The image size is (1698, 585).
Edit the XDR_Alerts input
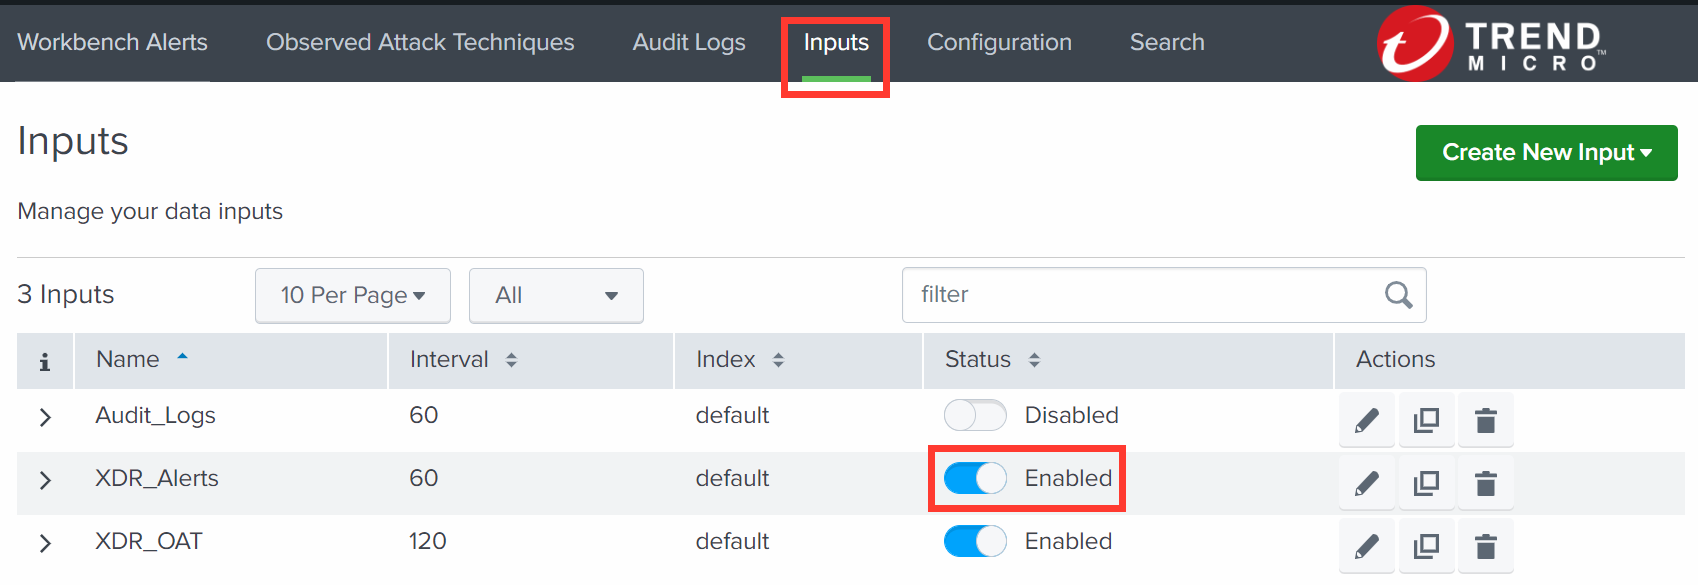coord(1366,484)
